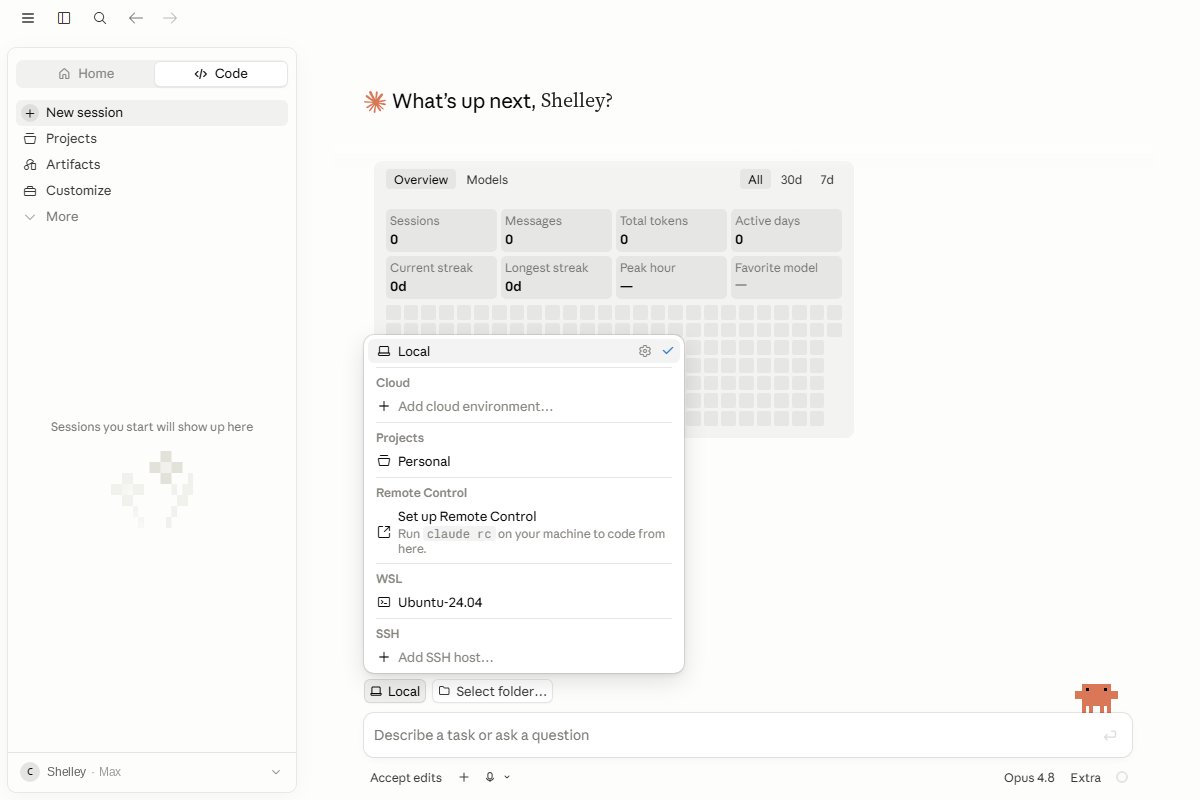This screenshot has width=1200, height=800.
Task: Open Artifacts in the sidebar
Action: pyautogui.click(x=152, y=165)
